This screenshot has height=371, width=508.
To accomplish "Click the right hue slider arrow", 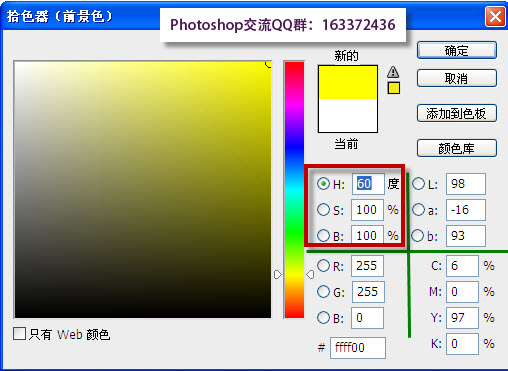I will 310,274.
